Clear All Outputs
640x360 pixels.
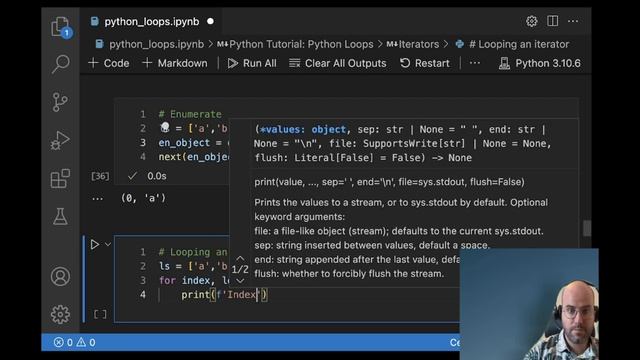pos(338,63)
